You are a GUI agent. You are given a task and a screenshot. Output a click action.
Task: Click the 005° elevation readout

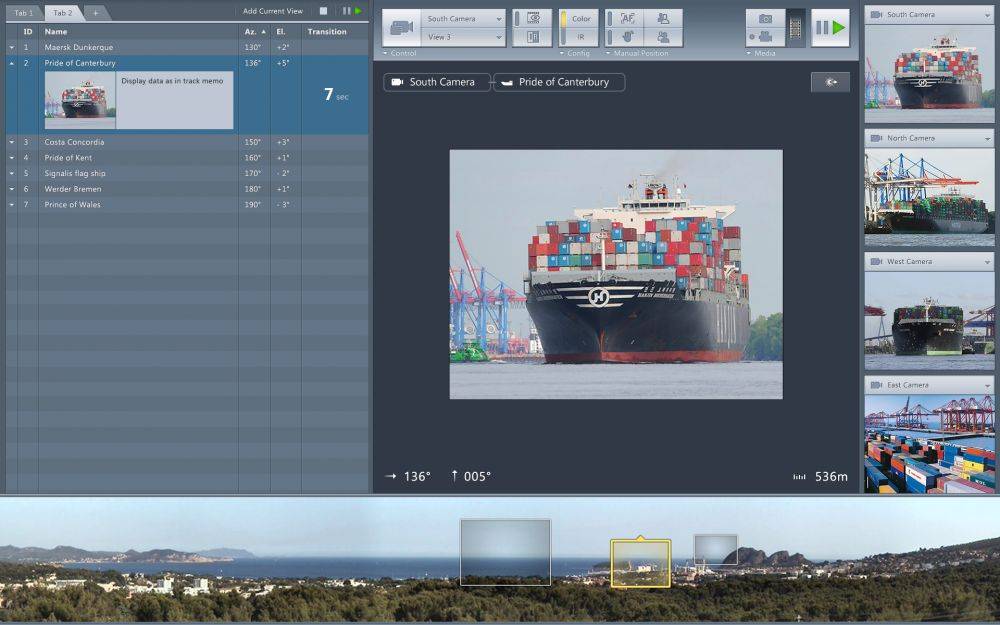[x=471, y=476]
